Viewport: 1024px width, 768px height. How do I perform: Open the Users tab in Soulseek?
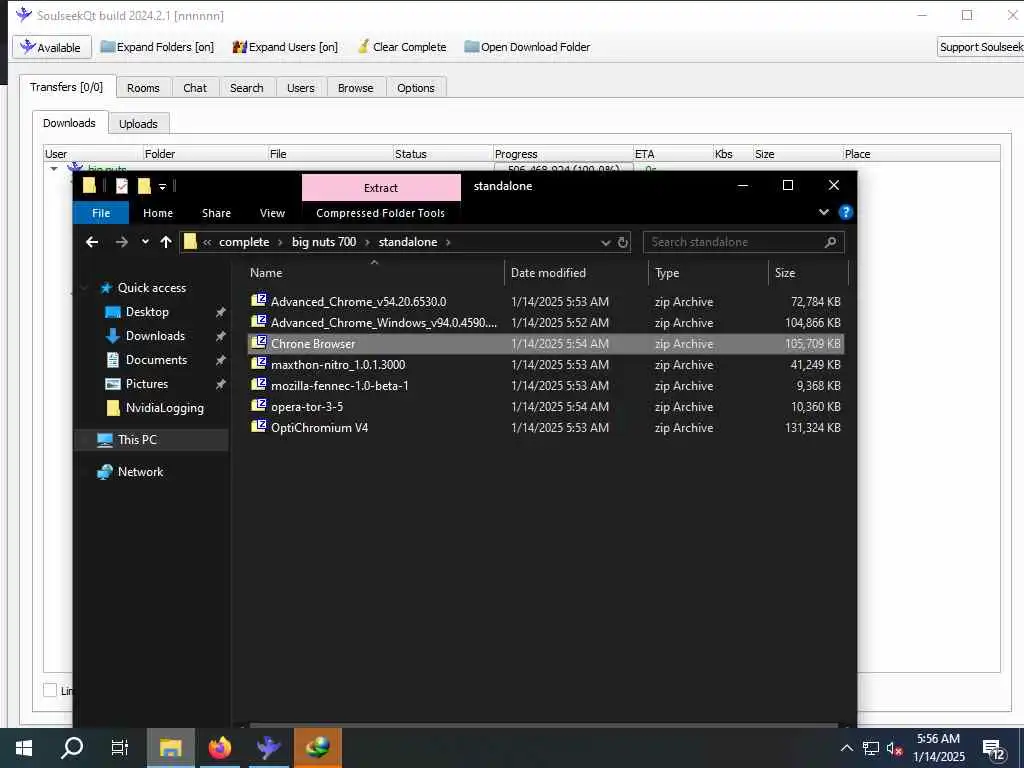300,88
